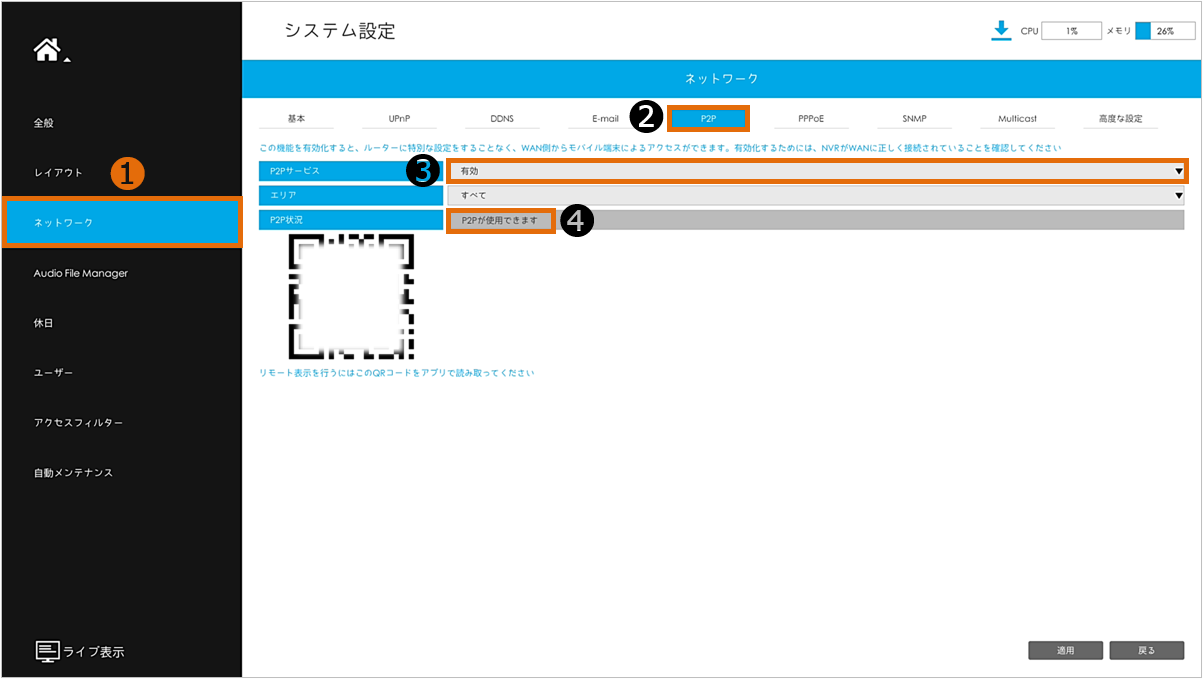1203x679 pixels.
Task: Open the P2Pサービス dropdown
Action: [x=816, y=171]
